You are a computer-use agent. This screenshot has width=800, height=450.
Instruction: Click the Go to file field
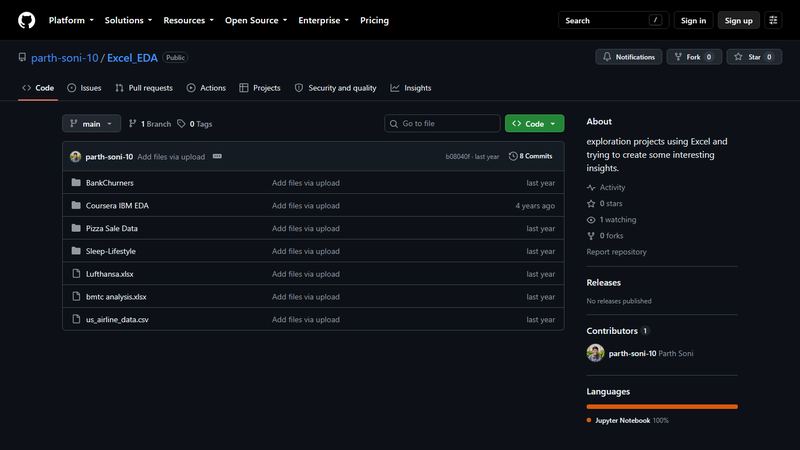[442, 123]
